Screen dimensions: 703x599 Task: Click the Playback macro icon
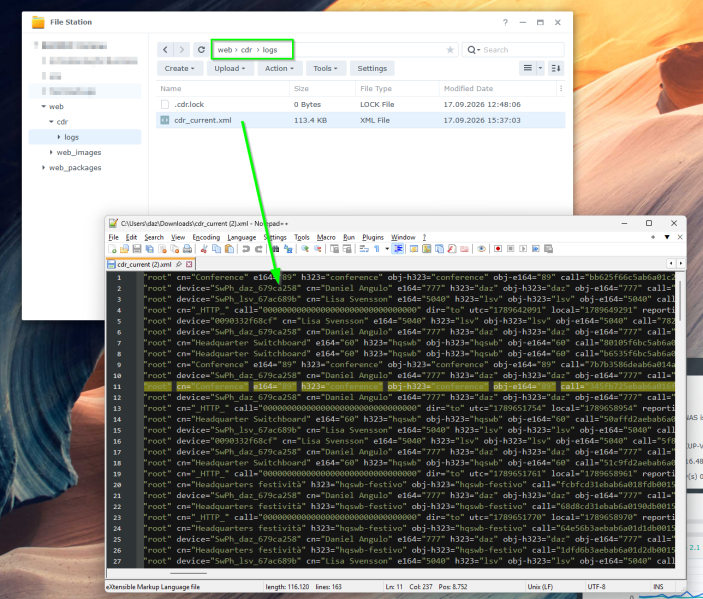523,249
